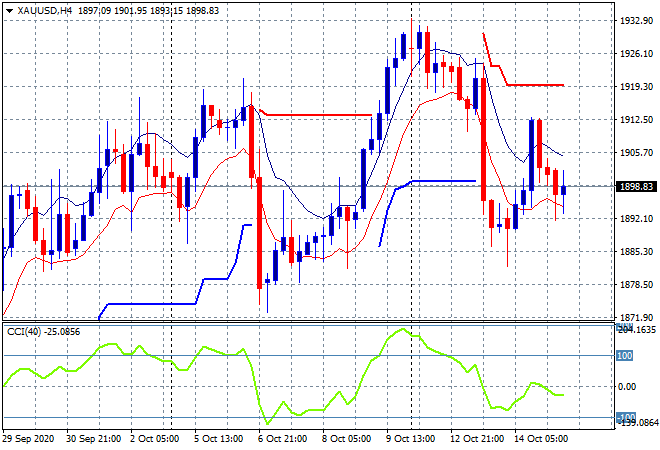Click the CCI(40) -25.0856 indicator label

[x=43, y=332]
